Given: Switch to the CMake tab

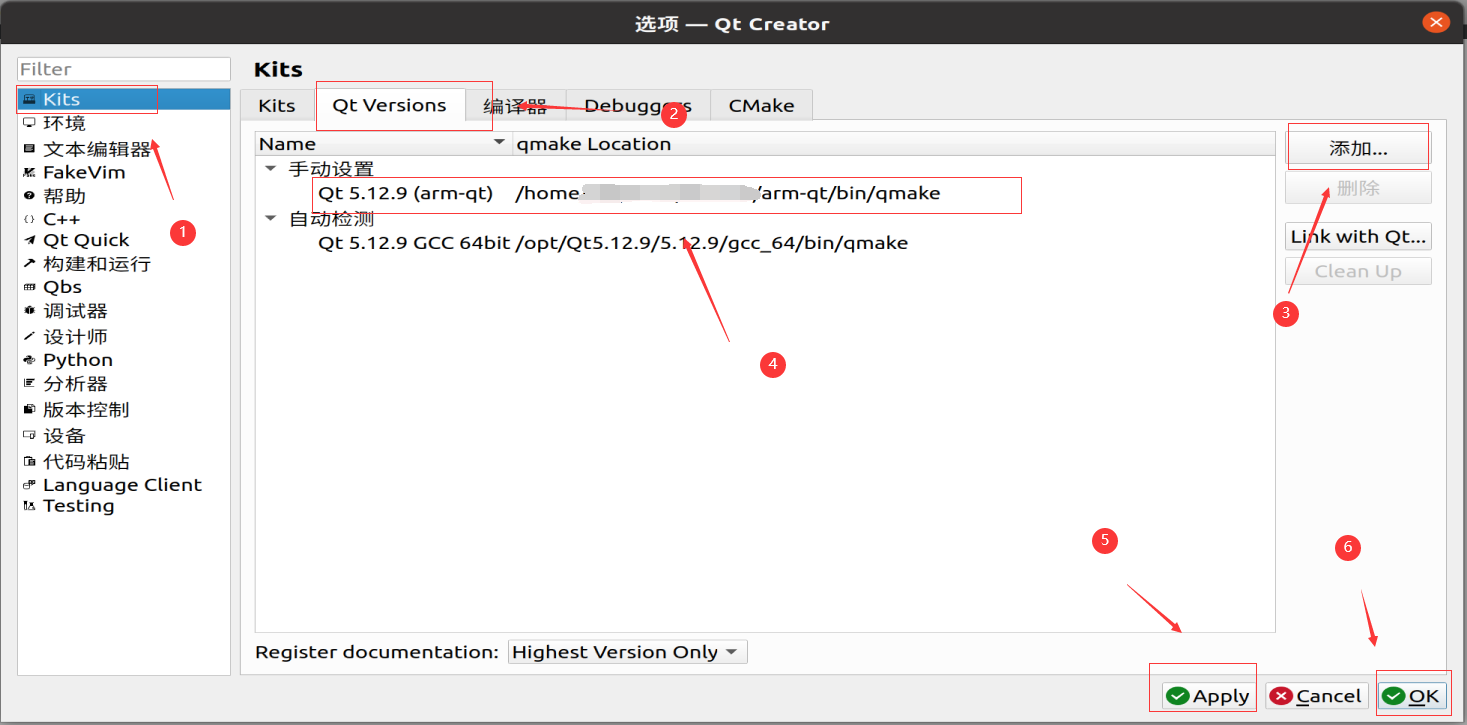Looking at the screenshot, I should click(761, 105).
